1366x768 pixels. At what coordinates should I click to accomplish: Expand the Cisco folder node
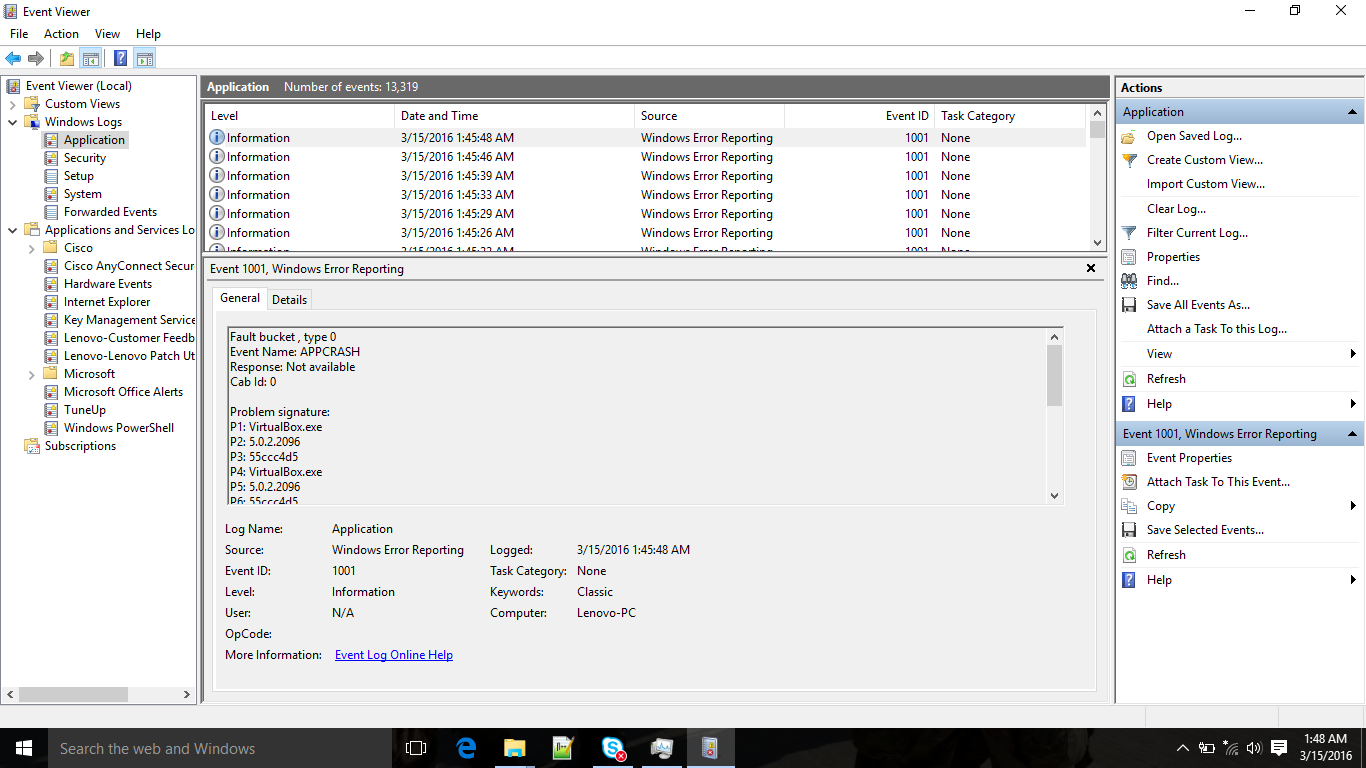(32, 248)
